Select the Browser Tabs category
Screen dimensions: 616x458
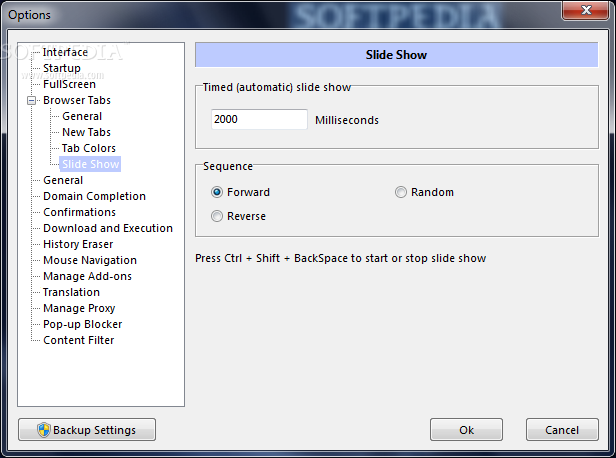point(77,100)
